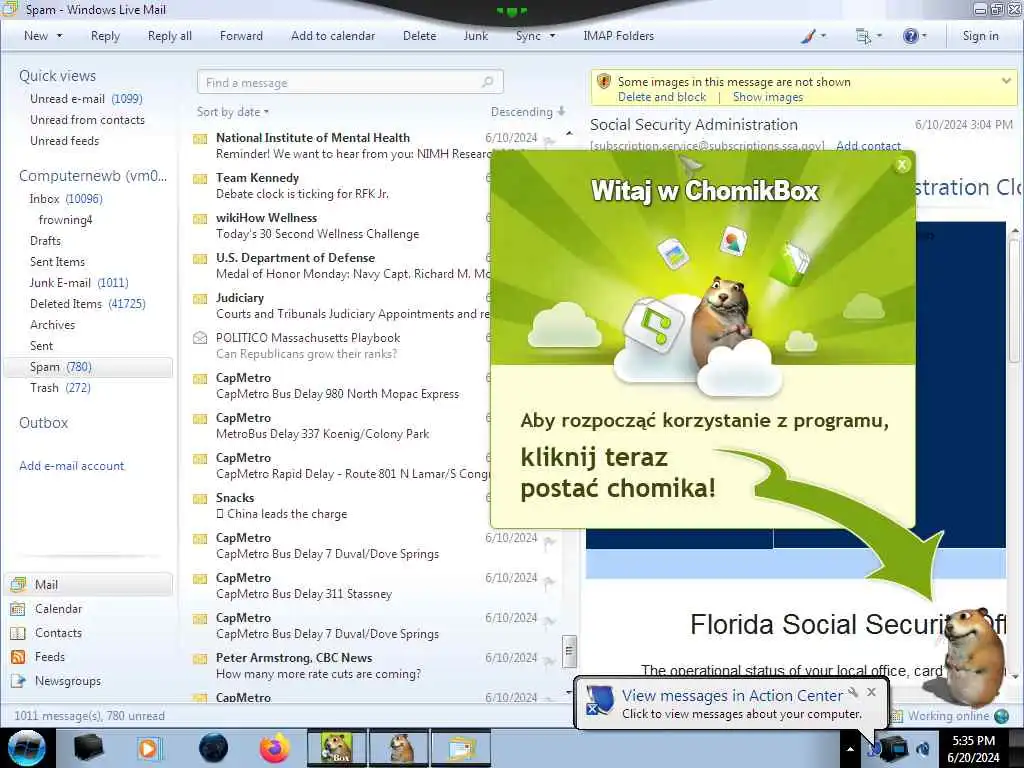Open Windows Media Player from the taskbar

tap(148, 748)
